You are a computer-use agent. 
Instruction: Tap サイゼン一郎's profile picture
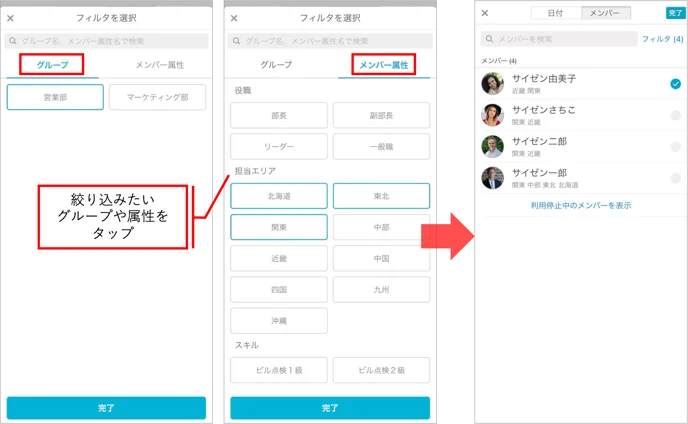492,178
